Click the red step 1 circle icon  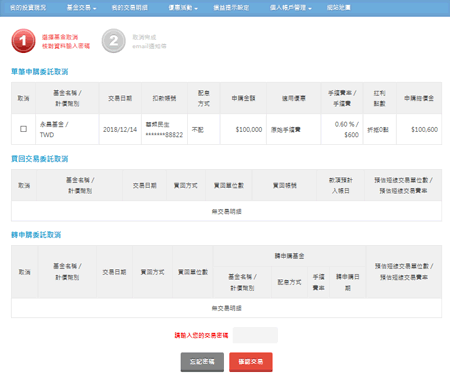23,41
